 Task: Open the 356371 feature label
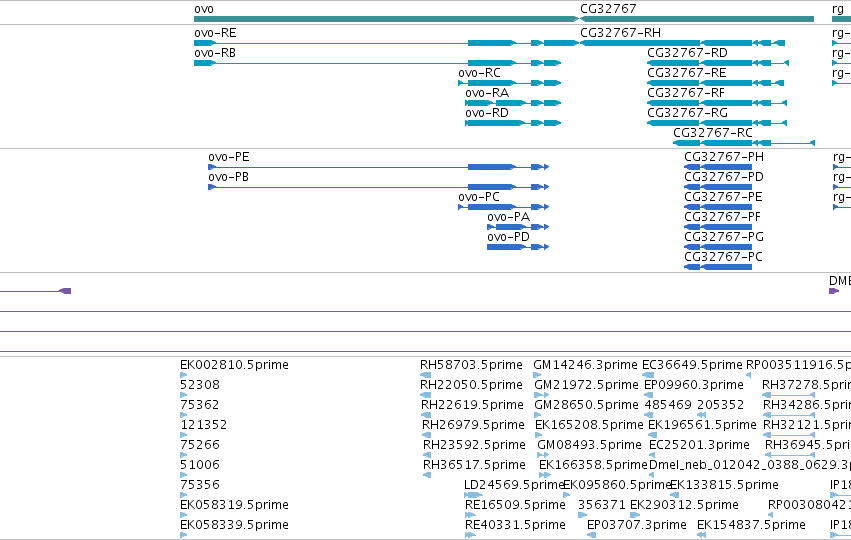[601, 505]
